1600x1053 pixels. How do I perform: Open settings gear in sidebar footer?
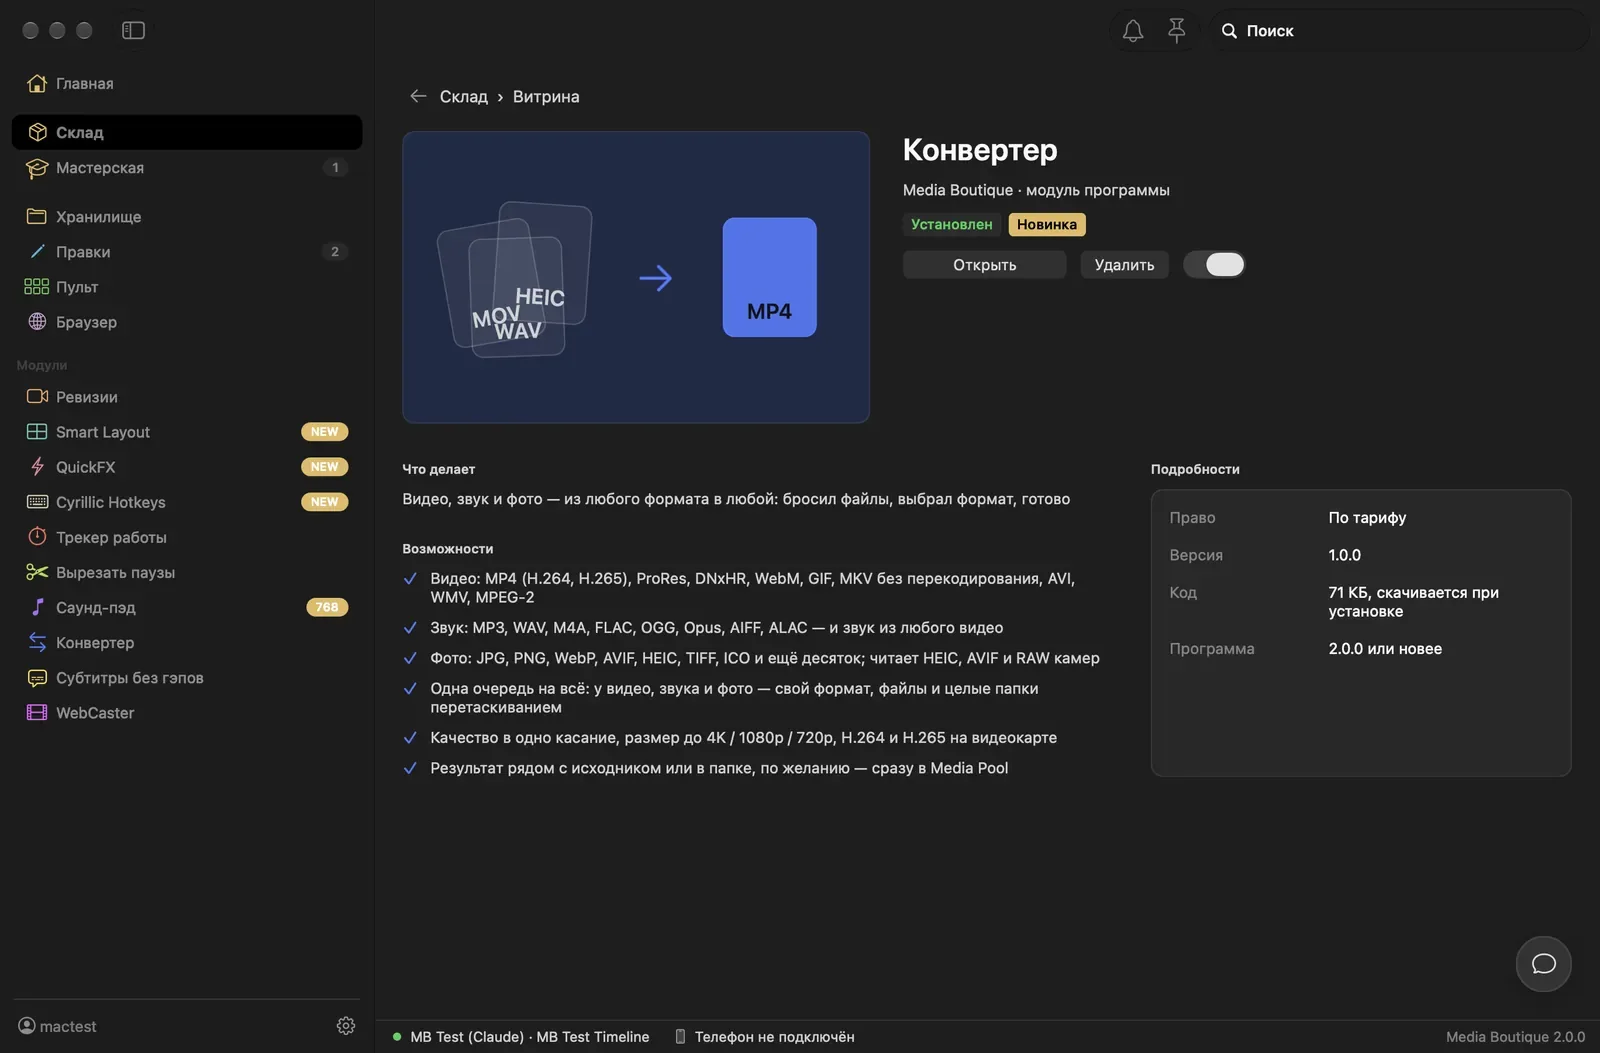pos(346,1026)
